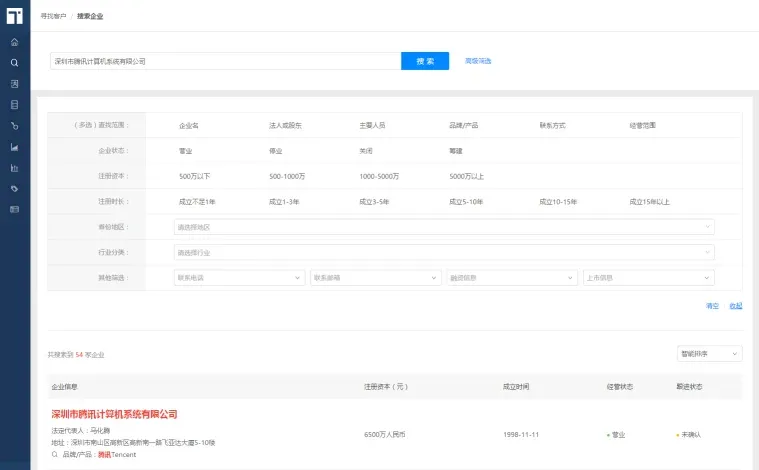Click the 1998-11-11 founding date
Screen dimensions: 759x470
pos(521,435)
